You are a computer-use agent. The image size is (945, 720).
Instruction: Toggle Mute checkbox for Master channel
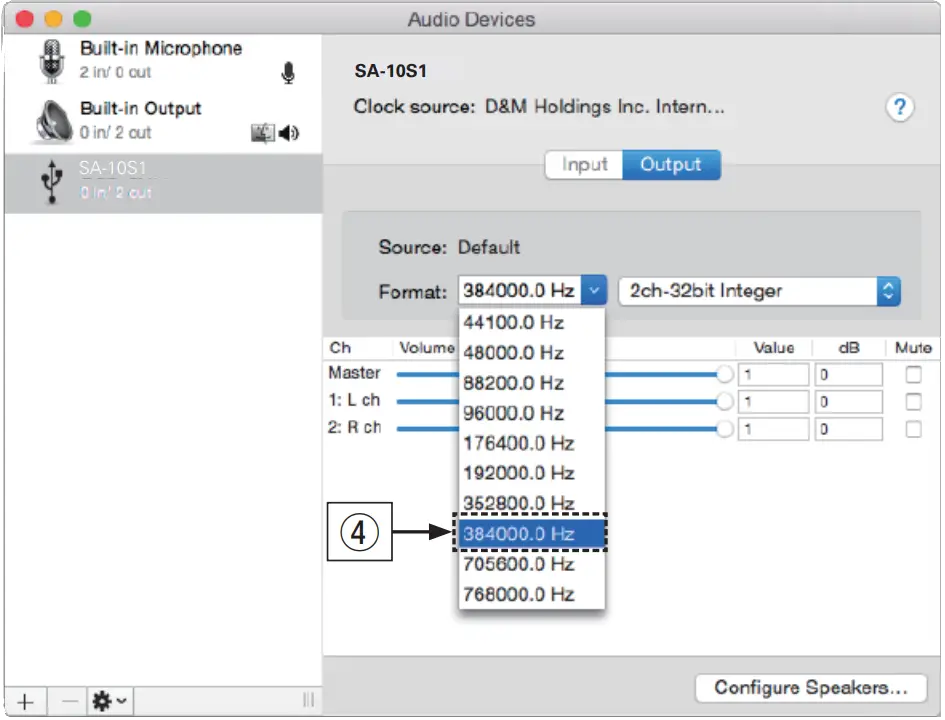(912, 374)
